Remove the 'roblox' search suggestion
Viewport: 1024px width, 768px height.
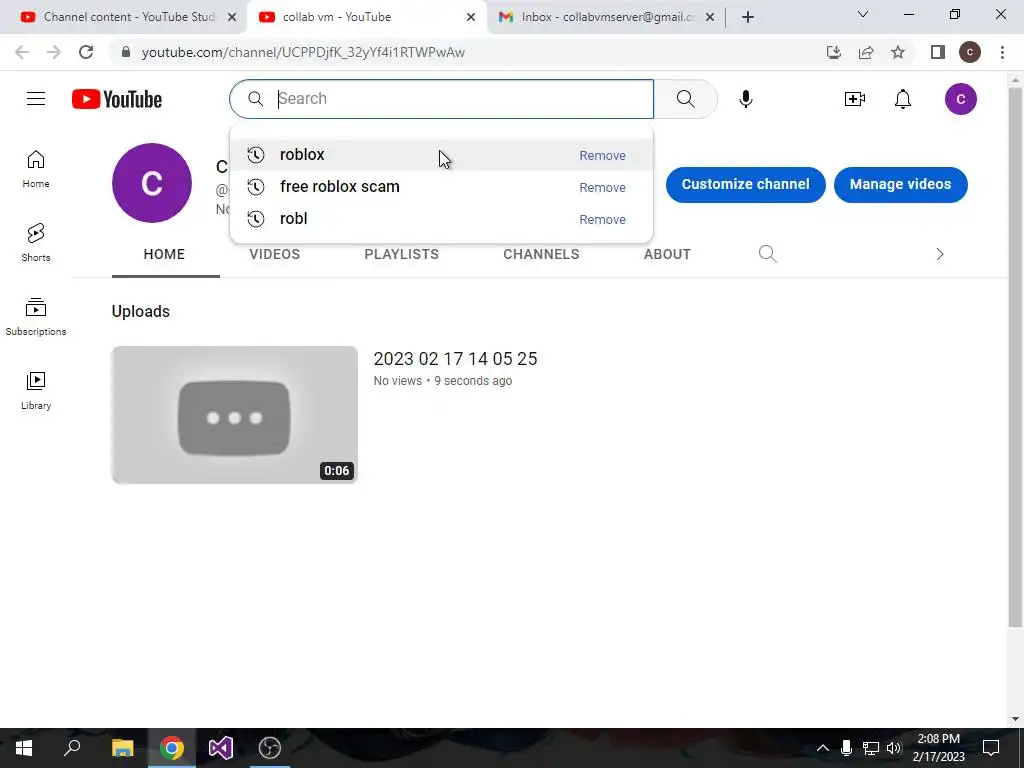(602, 155)
